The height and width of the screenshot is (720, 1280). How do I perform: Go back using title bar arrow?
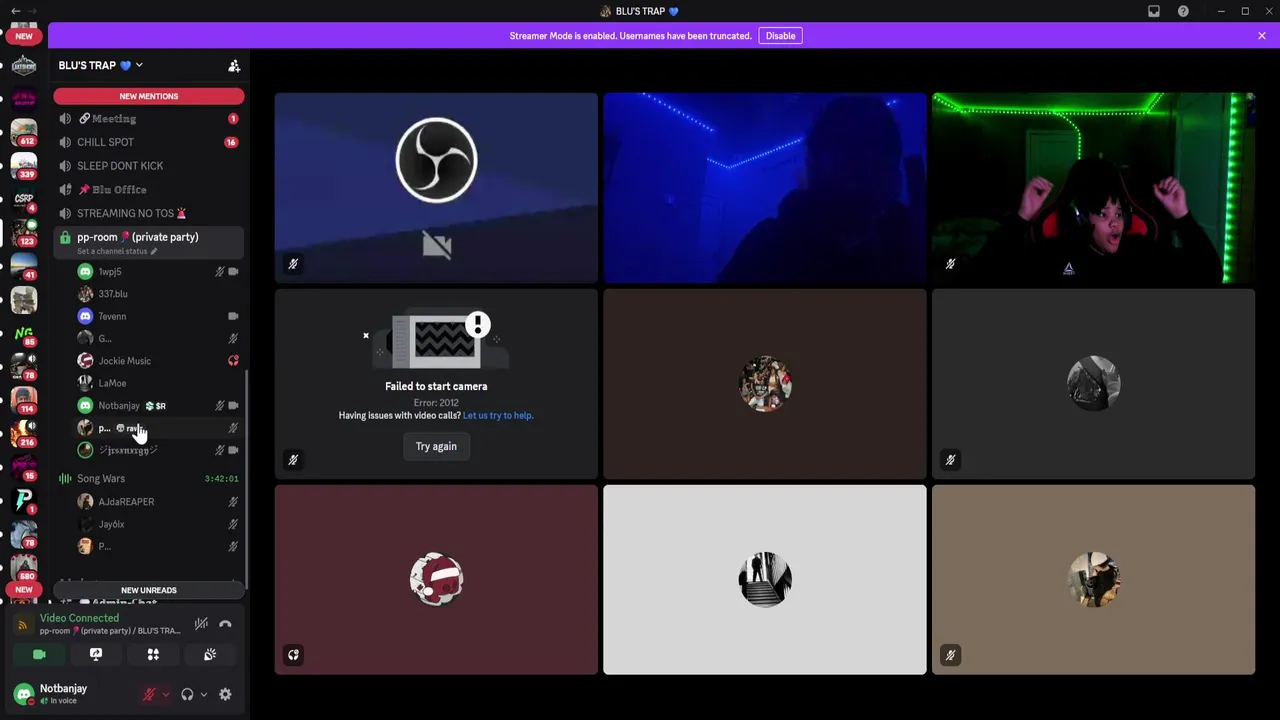click(x=15, y=11)
